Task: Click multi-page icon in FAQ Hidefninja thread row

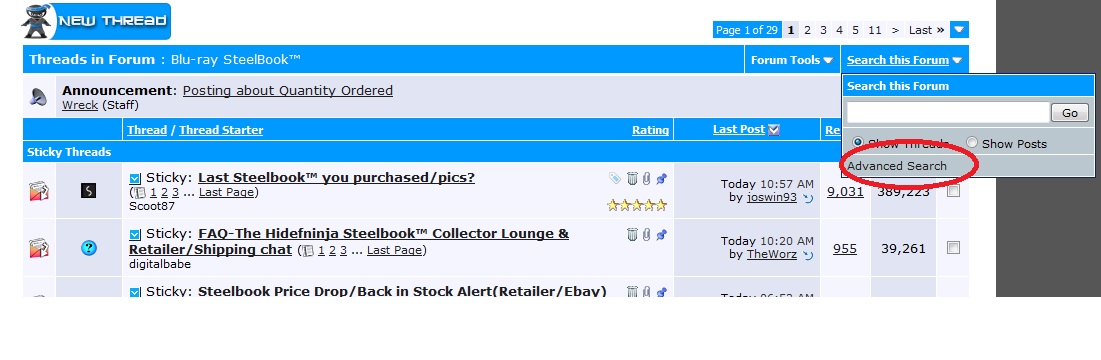Action: pyautogui.click(x=308, y=251)
